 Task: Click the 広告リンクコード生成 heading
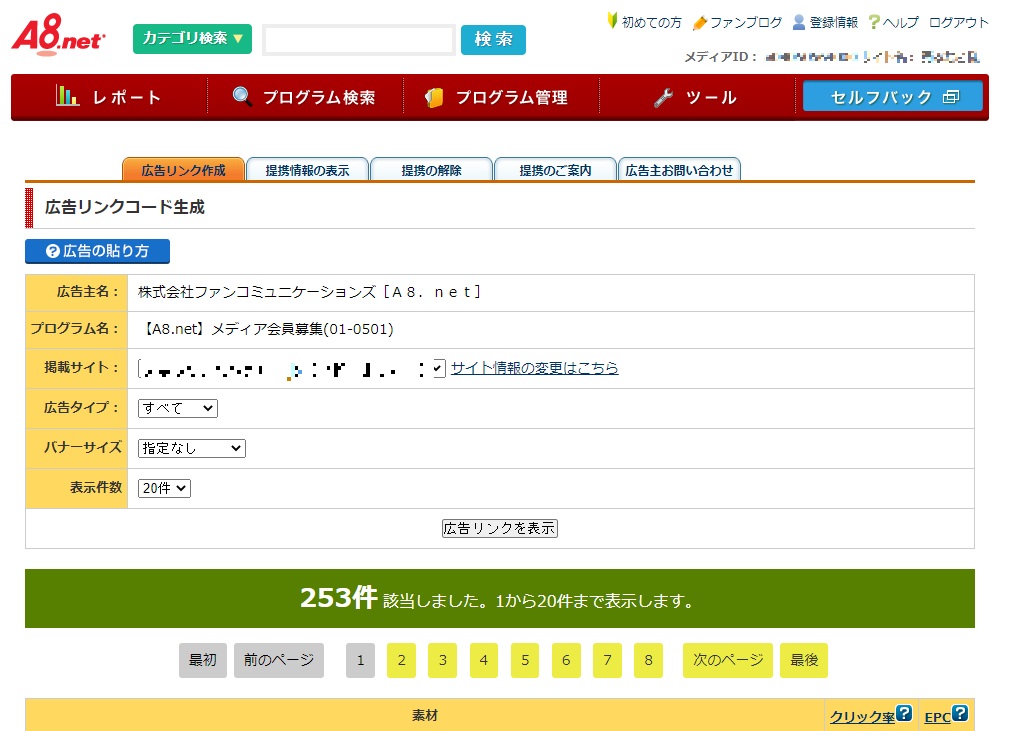pyautogui.click(x=125, y=207)
